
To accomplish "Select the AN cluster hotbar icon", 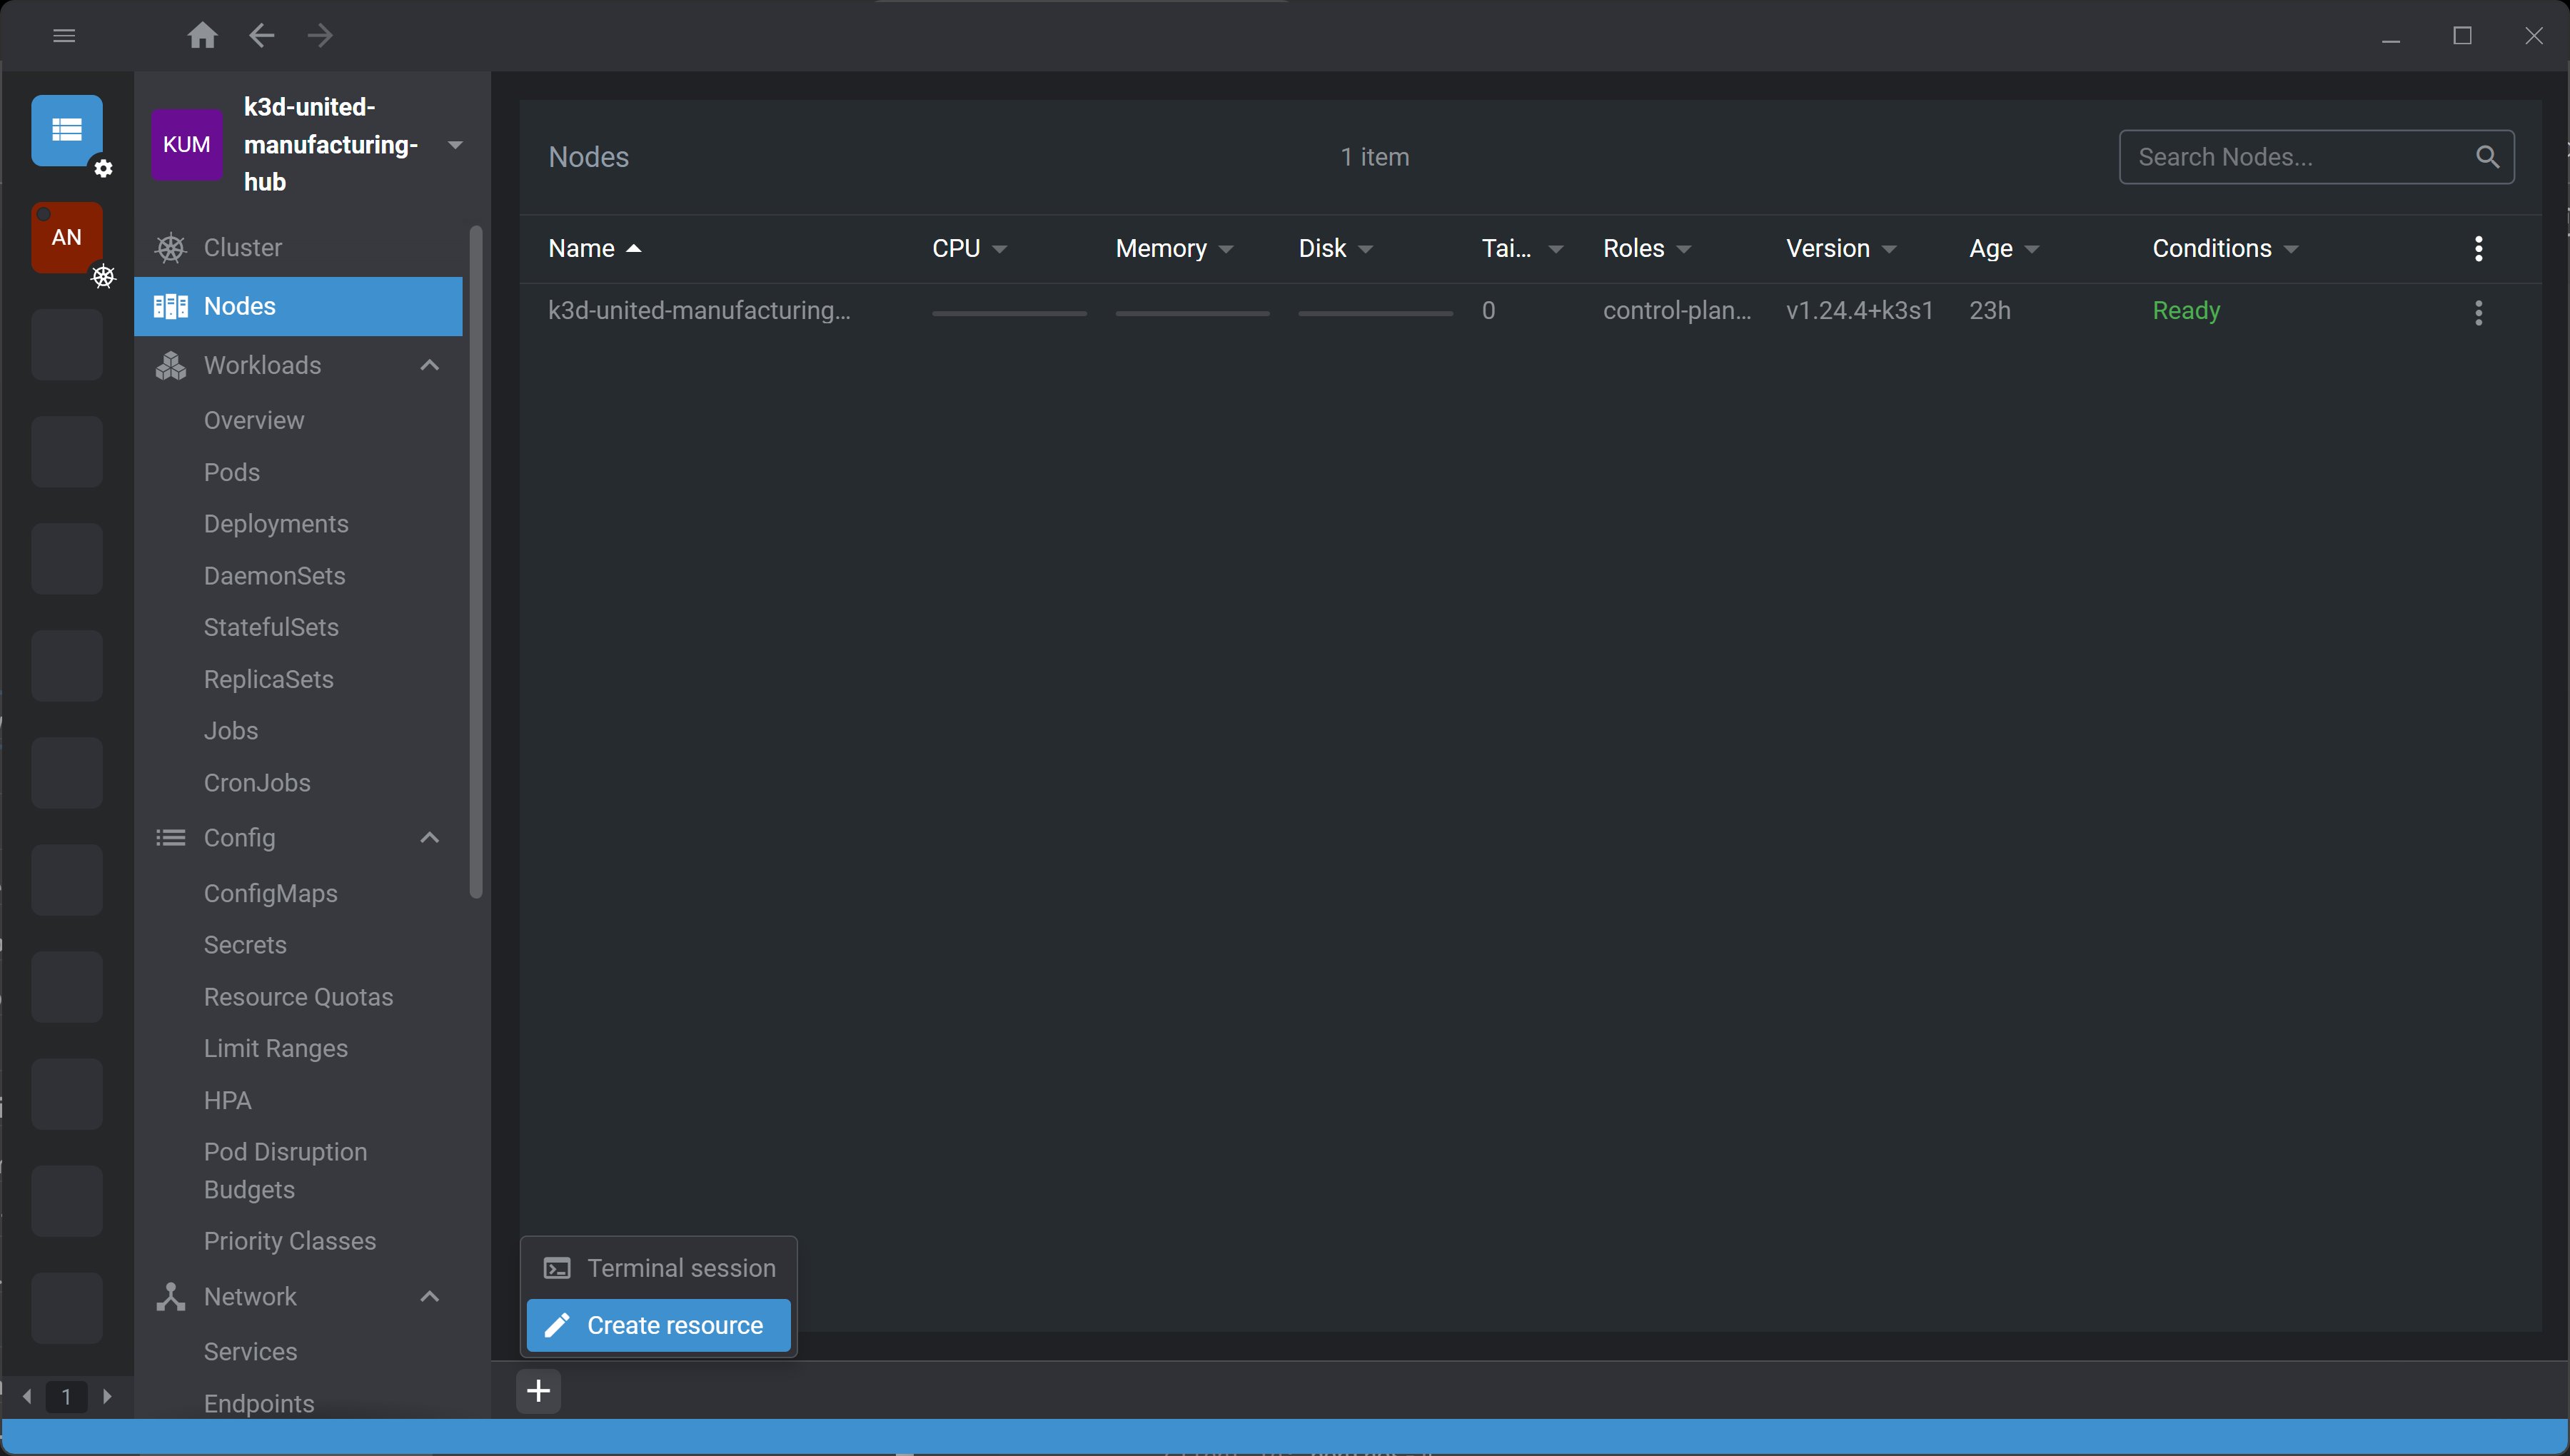I will point(67,237).
